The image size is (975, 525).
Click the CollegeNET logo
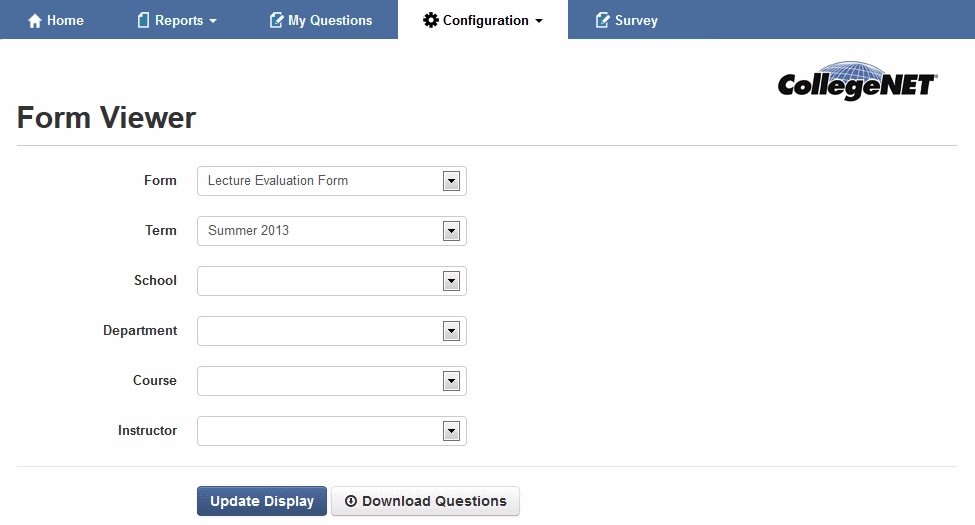(x=857, y=81)
